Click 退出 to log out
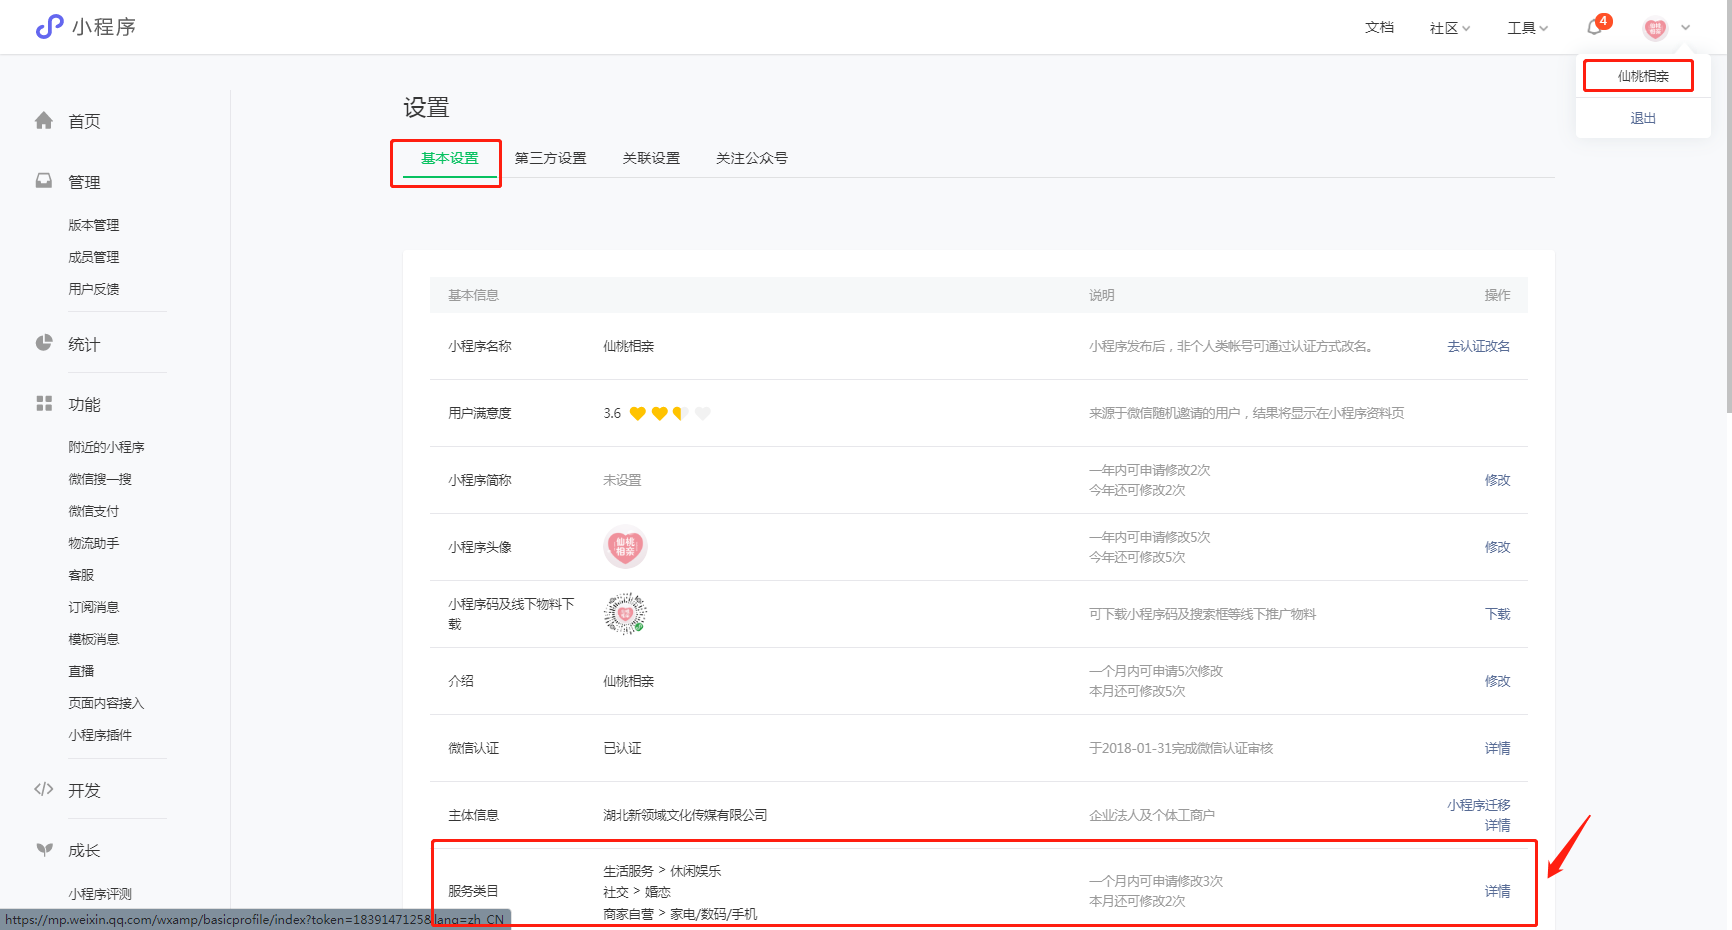The height and width of the screenshot is (930, 1732). (1643, 118)
